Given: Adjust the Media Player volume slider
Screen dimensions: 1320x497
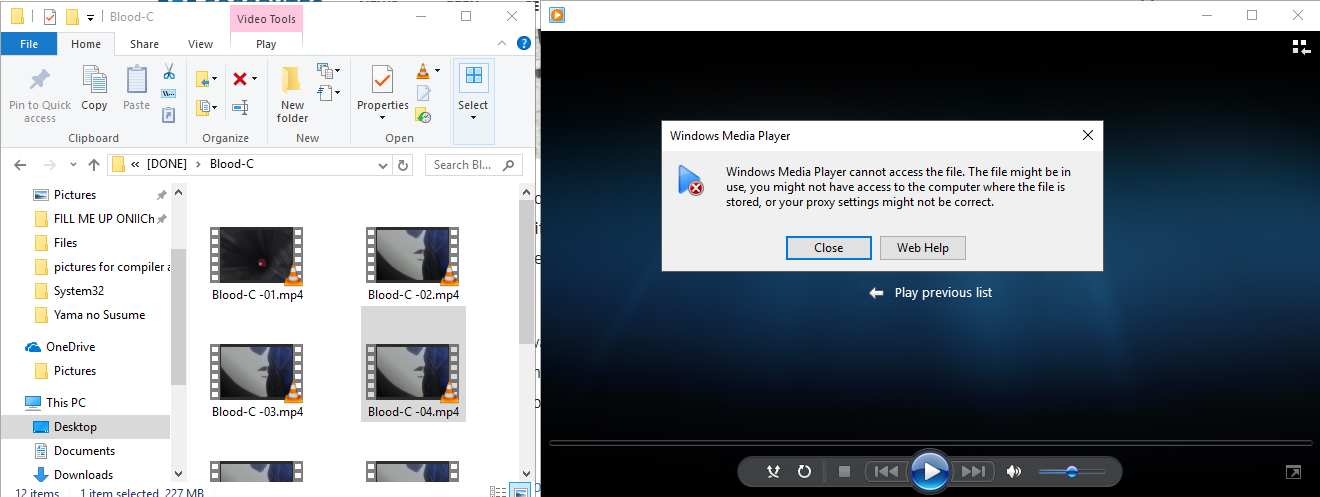Looking at the screenshot, I should pos(1071,471).
